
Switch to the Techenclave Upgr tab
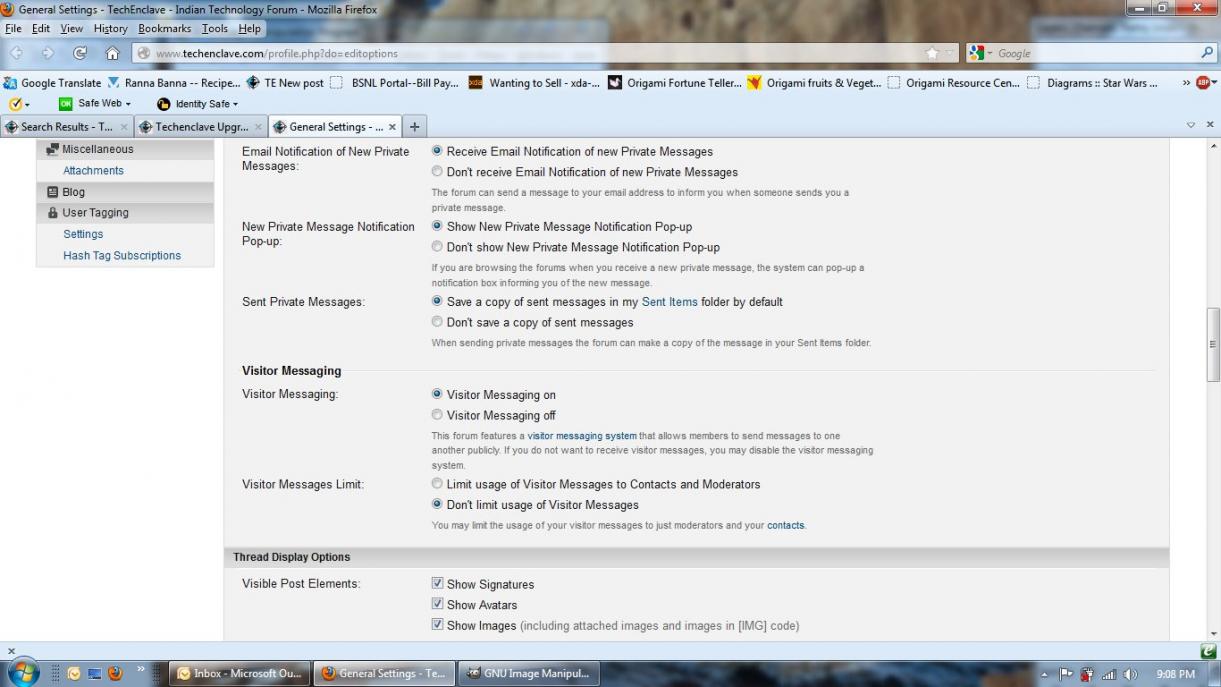pos(201,127)
